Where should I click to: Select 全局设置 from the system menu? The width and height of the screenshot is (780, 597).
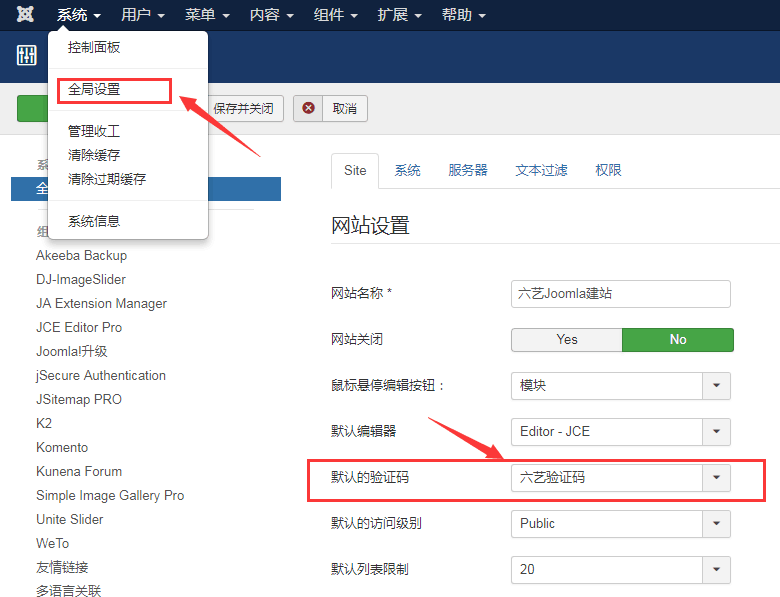(94, 89)
